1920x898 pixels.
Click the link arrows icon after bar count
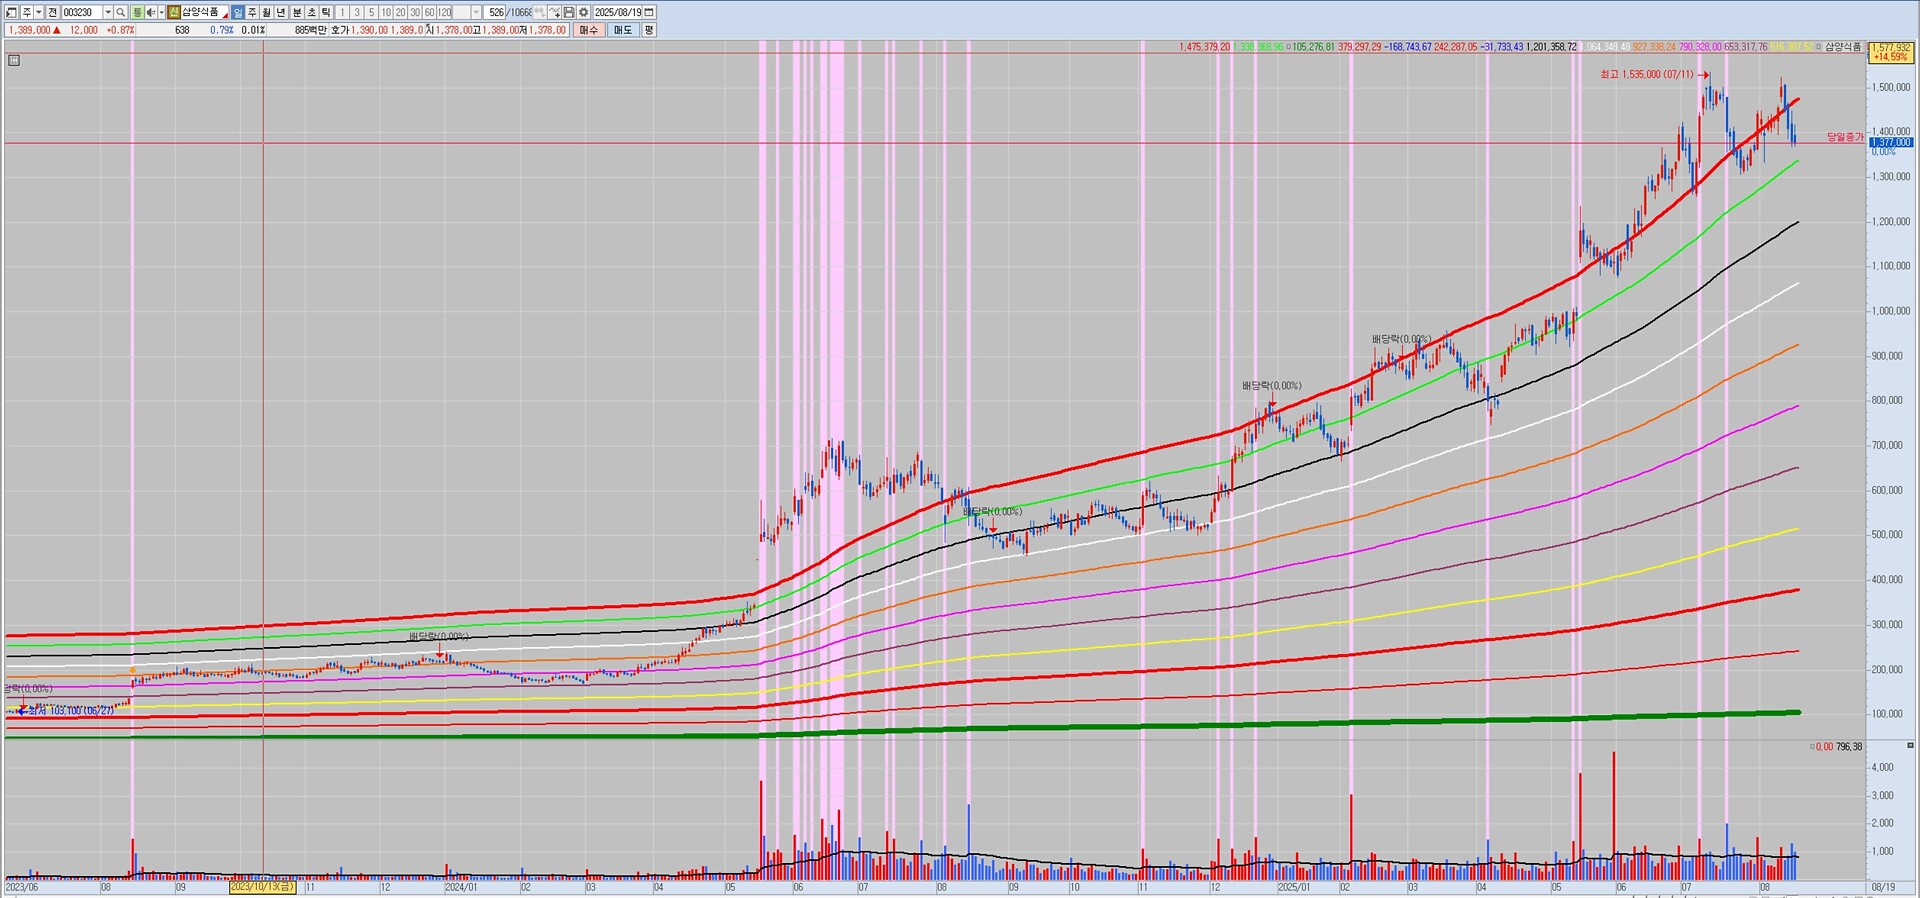click(x=540, y=12)
